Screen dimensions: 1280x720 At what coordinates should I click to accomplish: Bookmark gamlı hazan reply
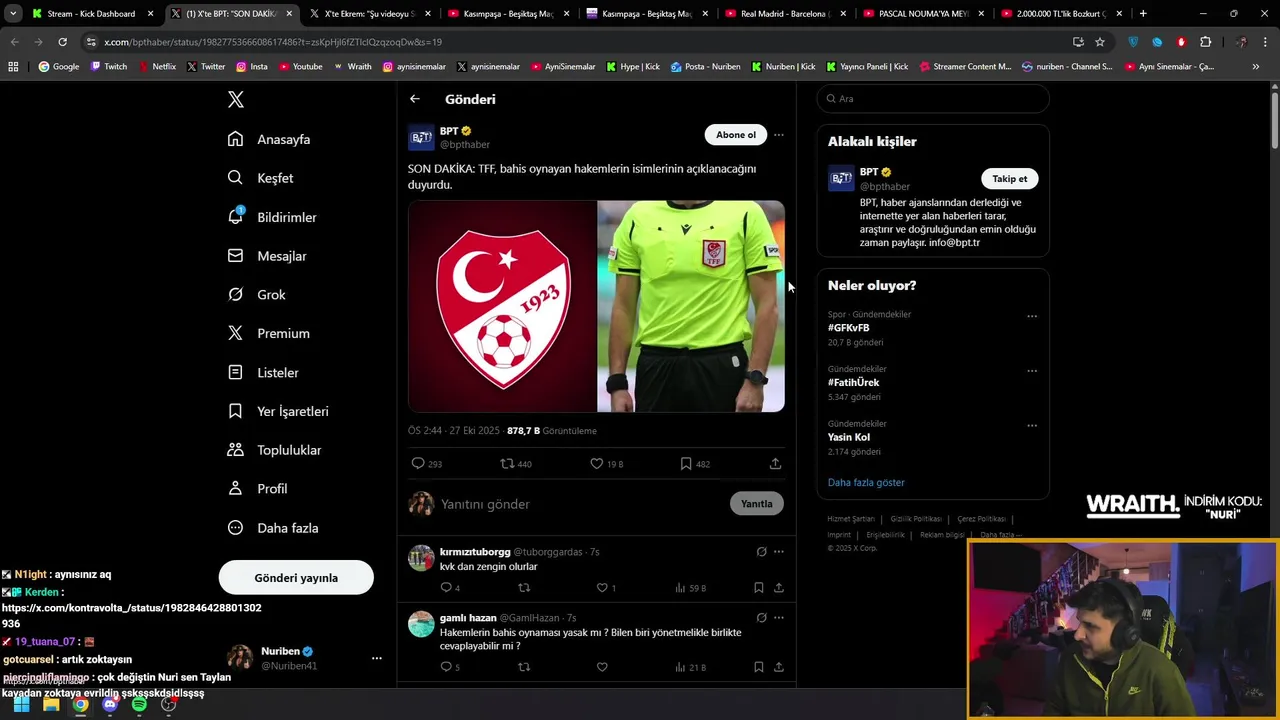(759, 667)
